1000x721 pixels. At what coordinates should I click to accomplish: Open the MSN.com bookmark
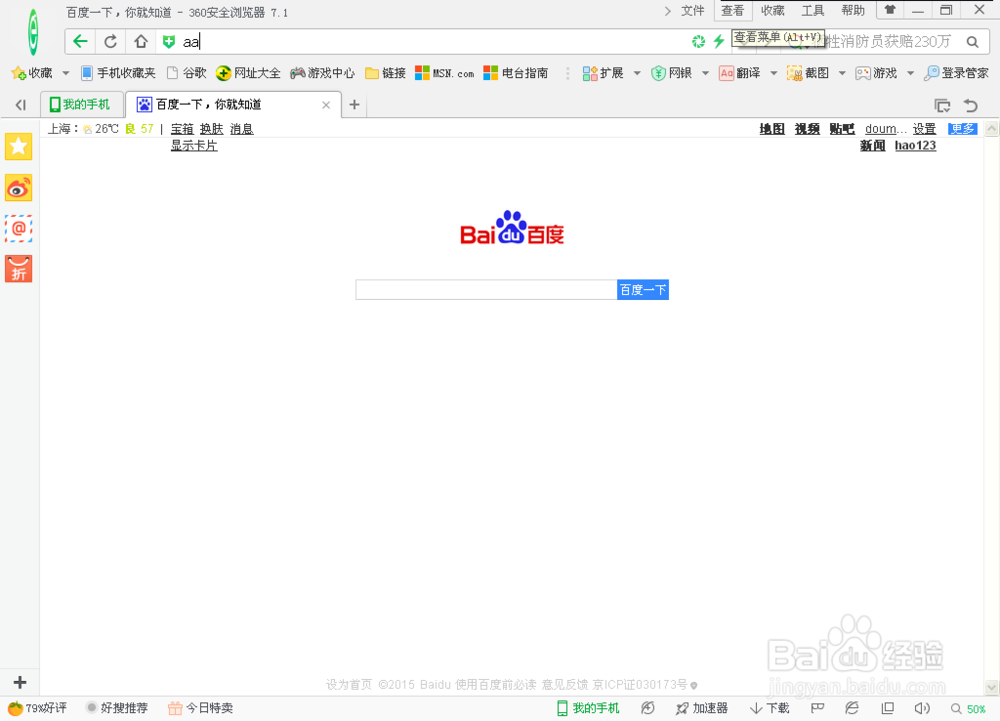coord(445,73)
